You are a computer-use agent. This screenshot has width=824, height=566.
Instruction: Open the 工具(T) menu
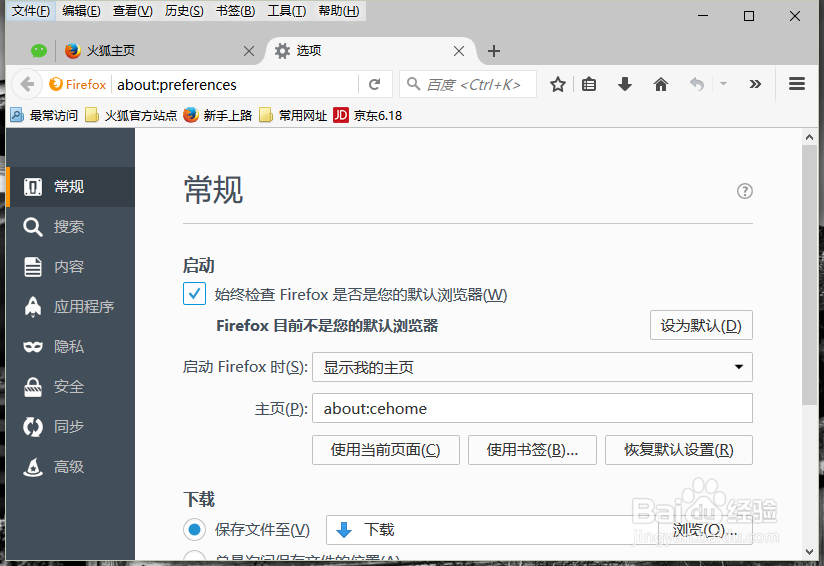click(286, 11)
